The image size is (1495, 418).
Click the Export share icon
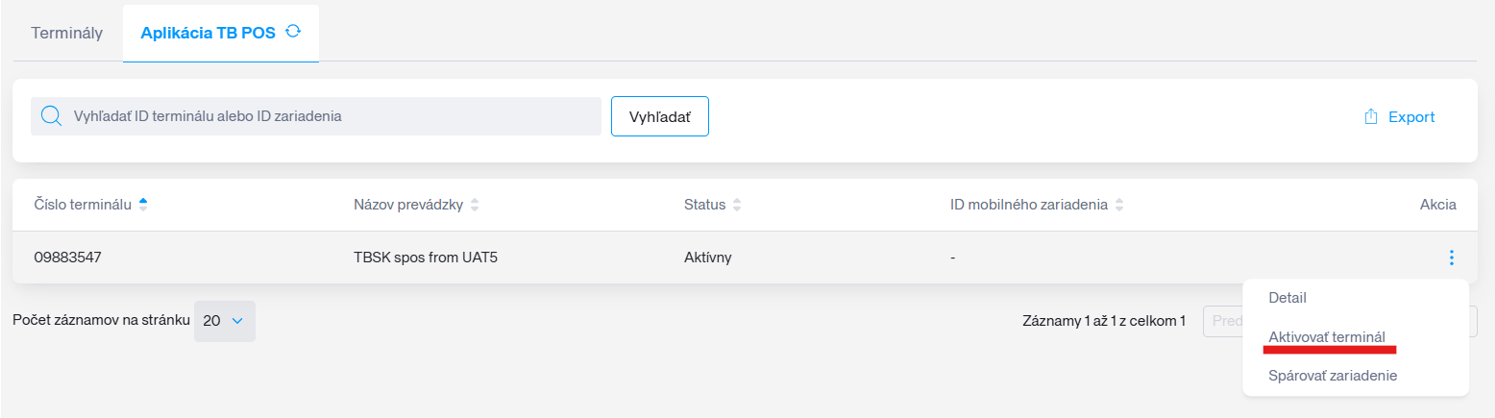click(1371, 117)
